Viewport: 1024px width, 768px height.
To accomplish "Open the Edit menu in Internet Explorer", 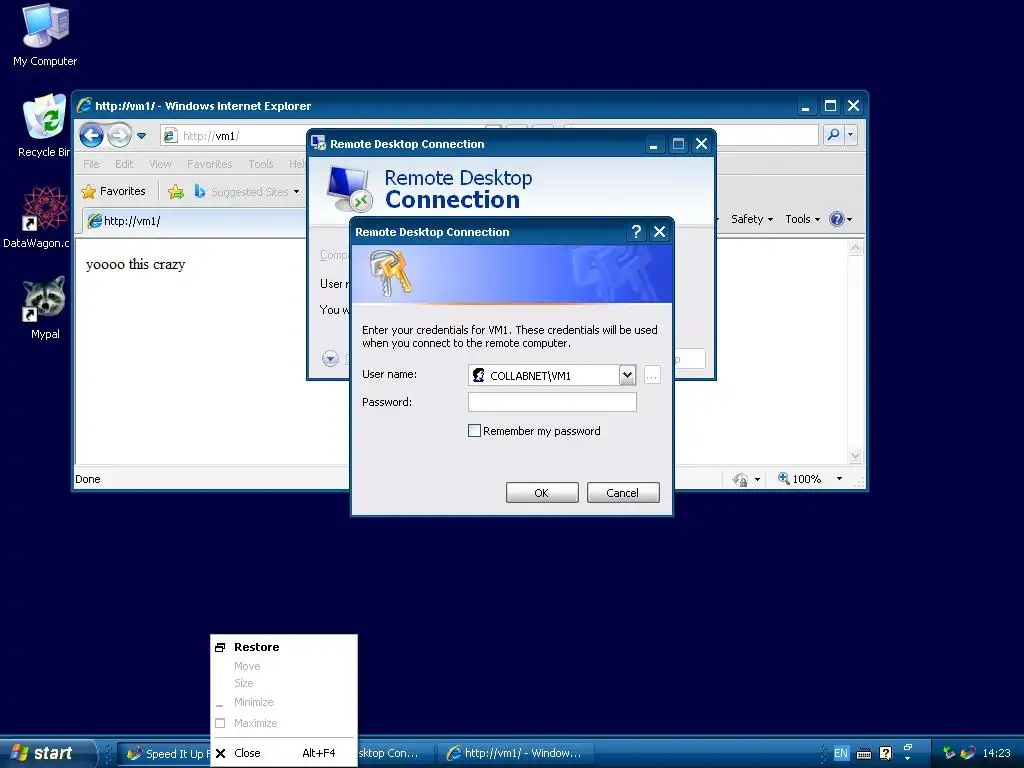I will pyautogui.click(x=124, y=164).
